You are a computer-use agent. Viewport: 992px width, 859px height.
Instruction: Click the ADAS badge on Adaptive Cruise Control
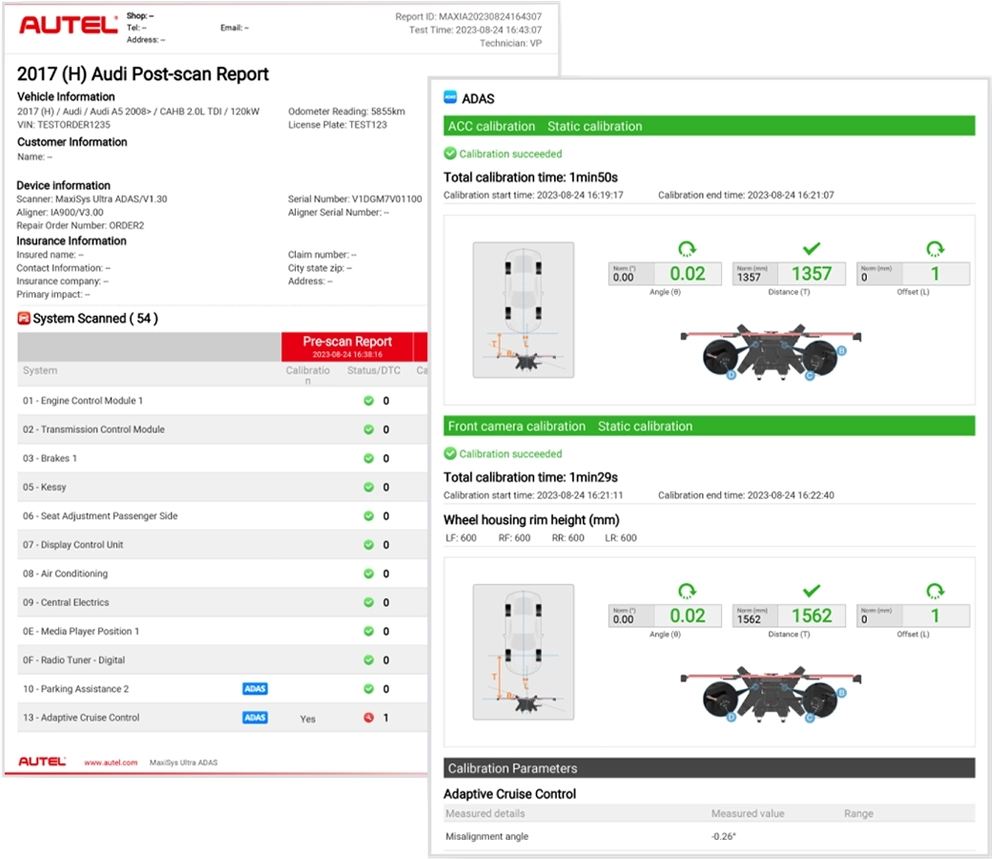pyautogui.click(x=255, y=717)
